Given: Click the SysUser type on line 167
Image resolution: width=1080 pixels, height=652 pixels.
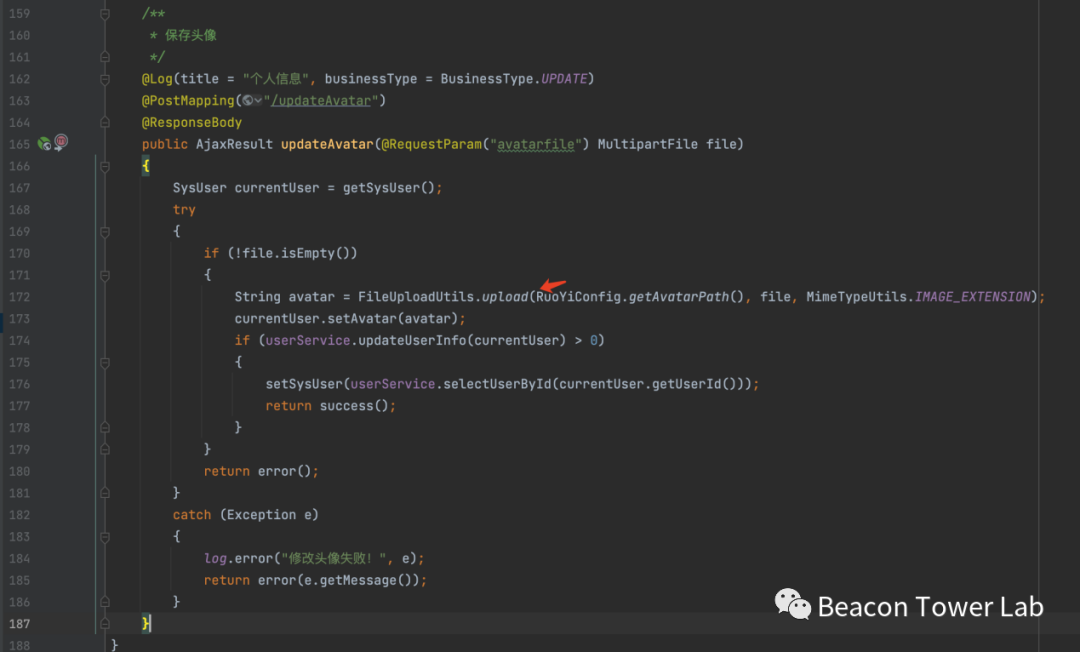Looking at the screenshot, I should point(200,188).
